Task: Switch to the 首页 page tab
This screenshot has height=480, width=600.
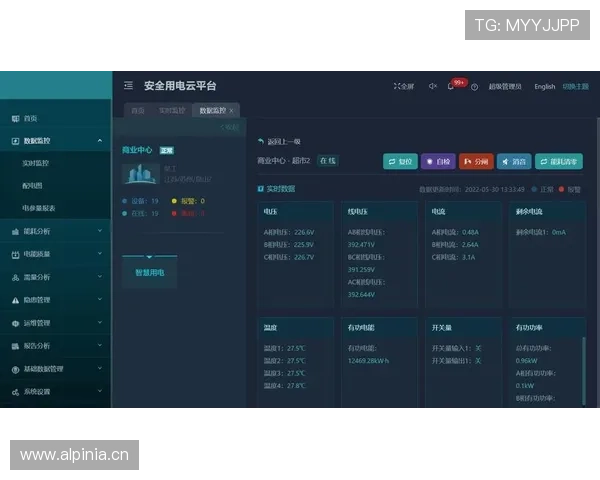Action: 138,111
